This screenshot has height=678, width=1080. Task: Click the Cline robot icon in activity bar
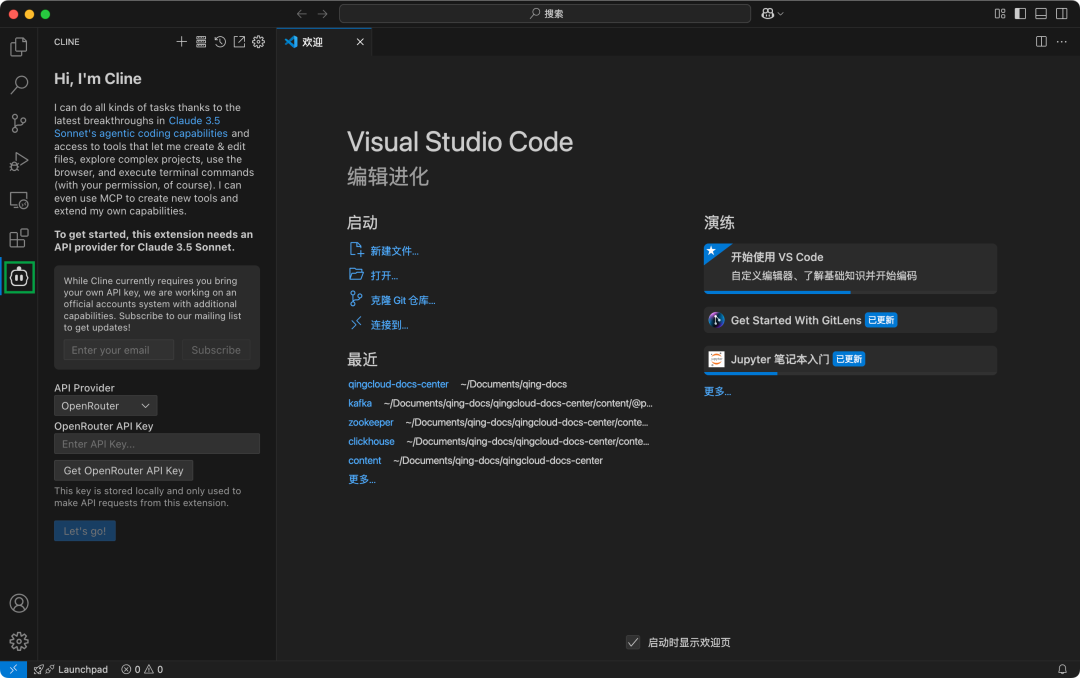[19, 278]
